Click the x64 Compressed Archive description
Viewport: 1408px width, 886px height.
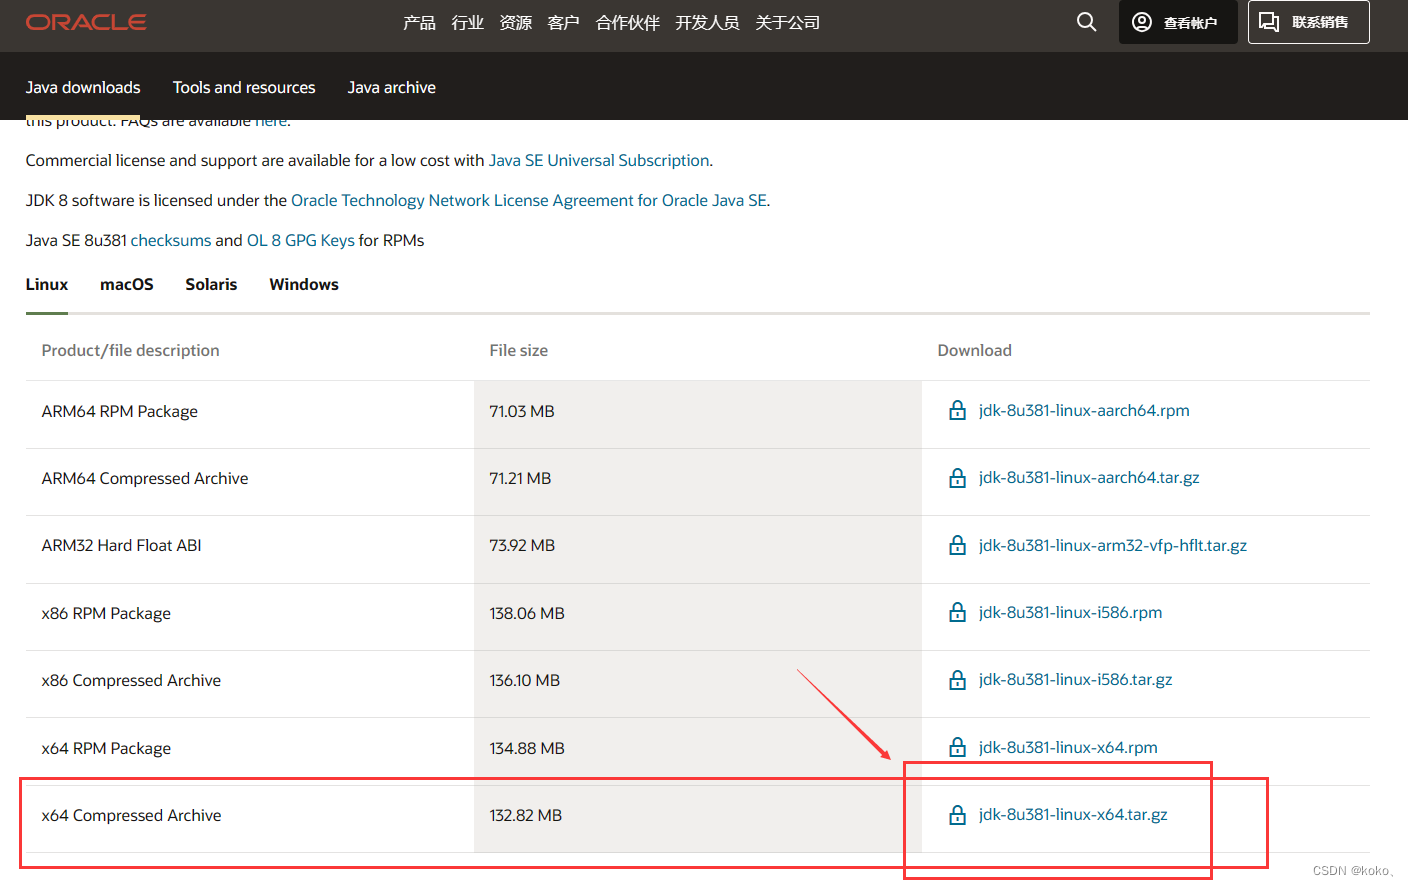[132, 815]
